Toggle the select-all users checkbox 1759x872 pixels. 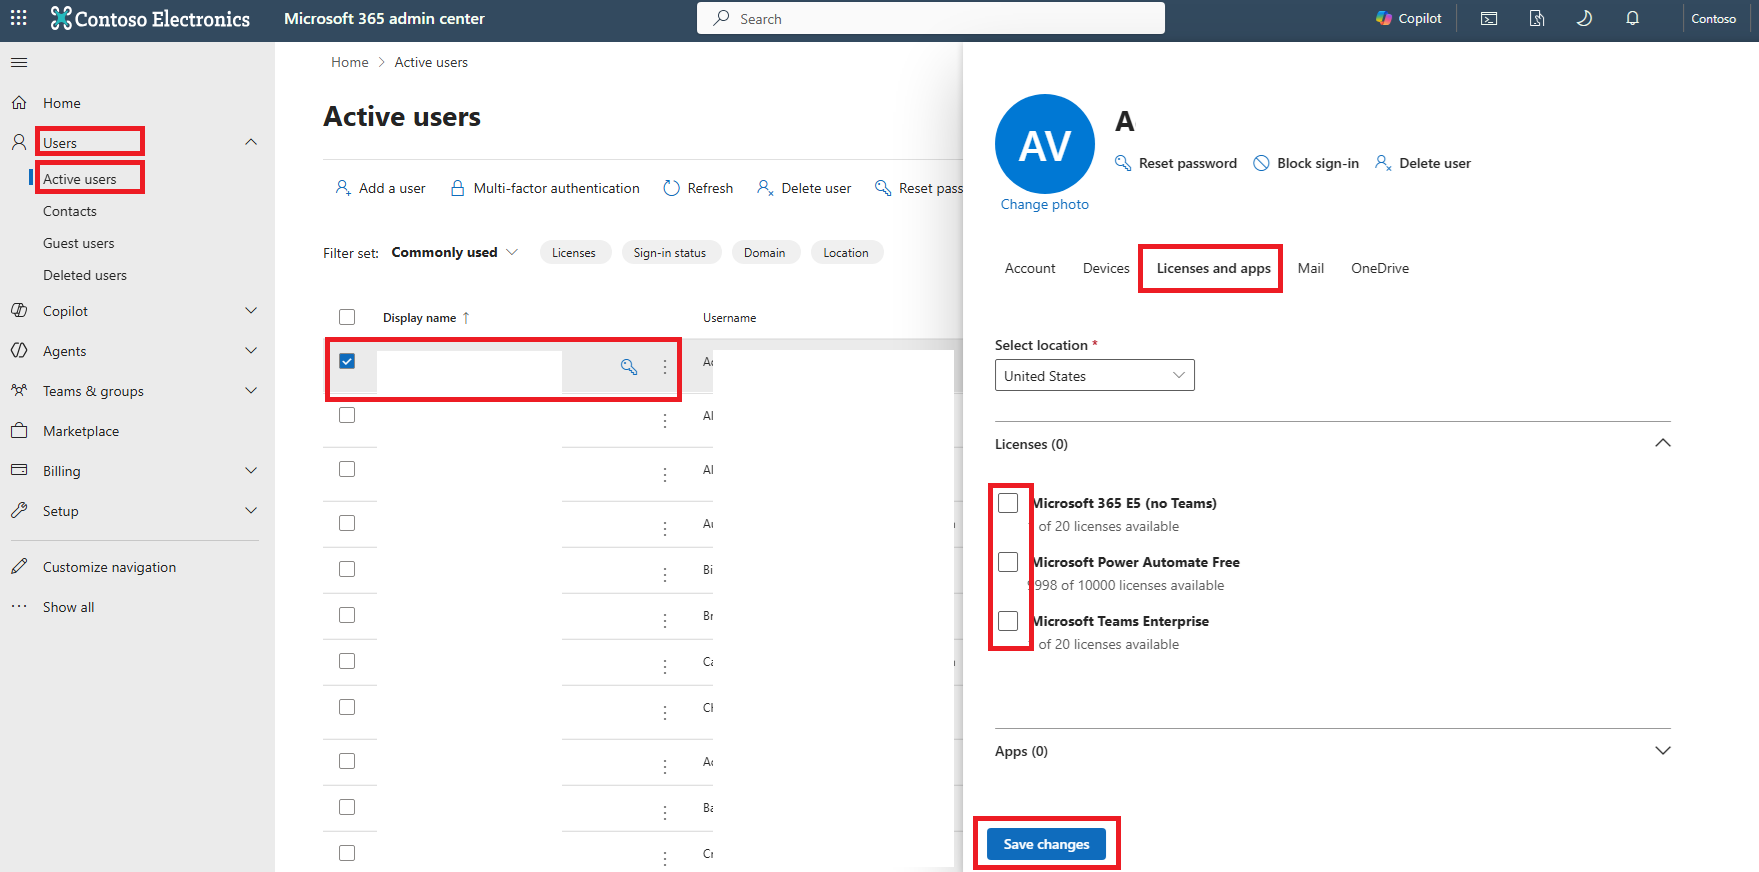click(x=347, y=317)
